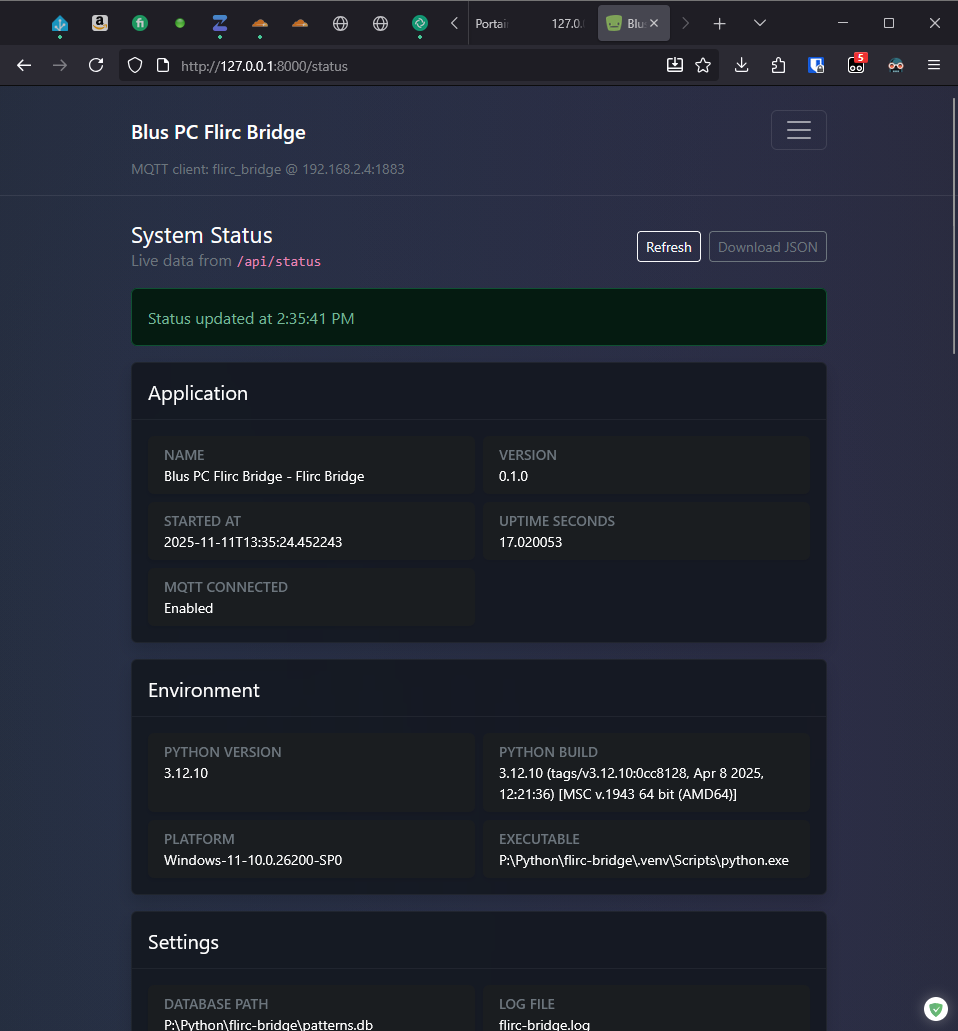This screenshot has width=958, height=1031.
Task: Open the extension with red 5 badge
Action: [x=857, y=64]
